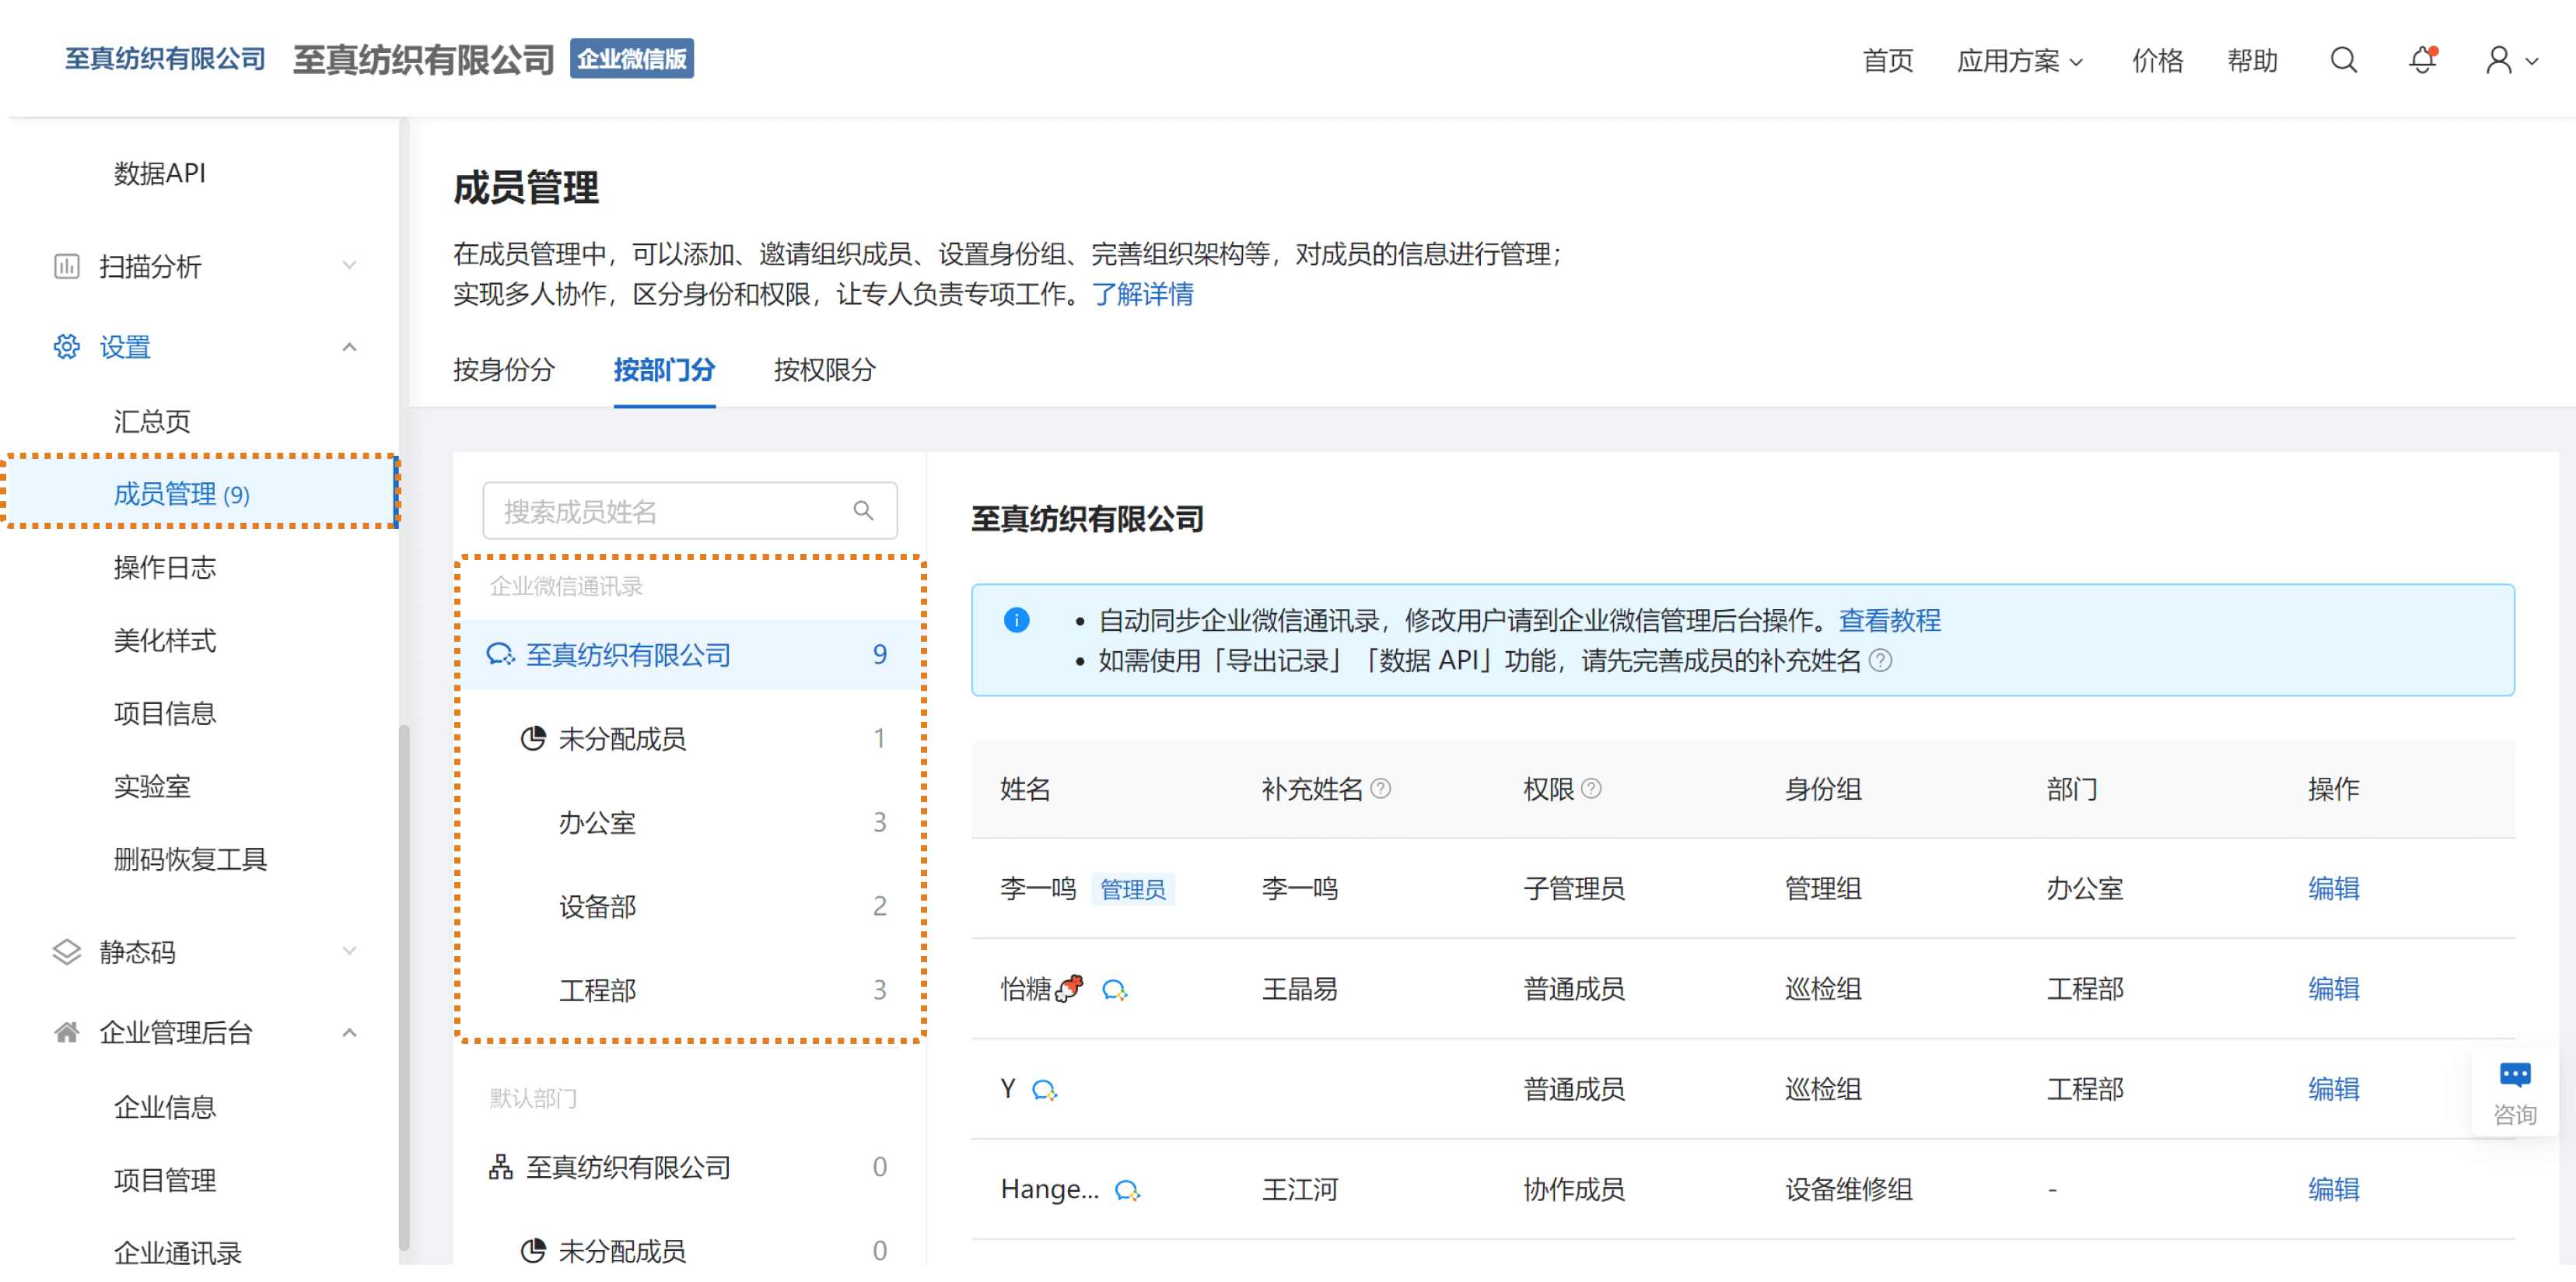The image size is (2576, 1282).
Task: Click the org chart icon in 默认部门
Action: point(500,1167)
